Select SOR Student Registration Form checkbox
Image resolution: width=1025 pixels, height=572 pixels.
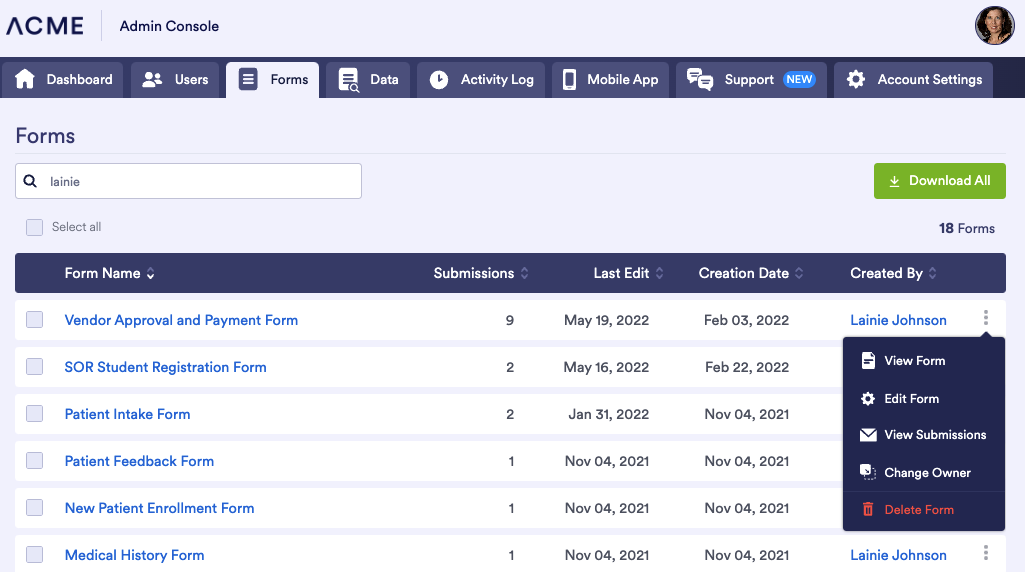35,367
